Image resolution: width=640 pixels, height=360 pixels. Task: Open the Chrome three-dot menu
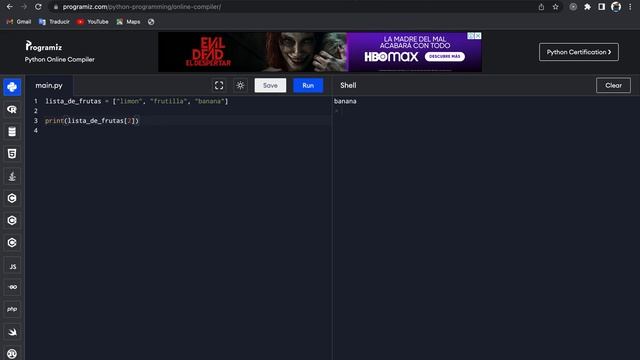pyautogui.click(x=630, y=7)
